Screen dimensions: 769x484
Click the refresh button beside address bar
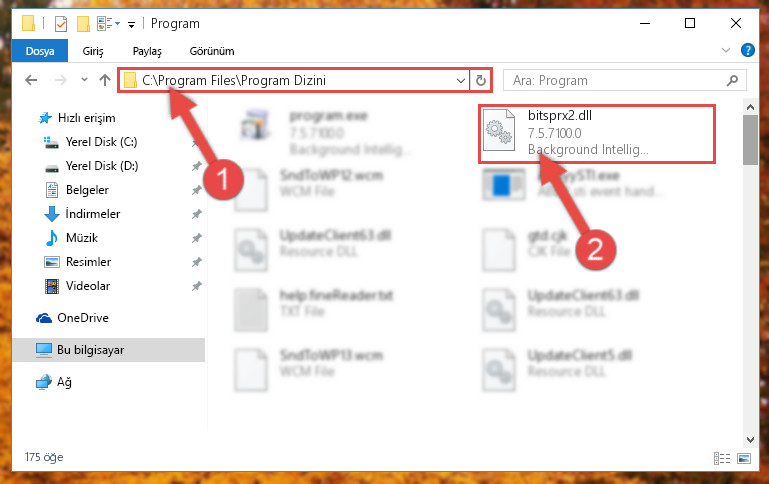pos(481,80)
